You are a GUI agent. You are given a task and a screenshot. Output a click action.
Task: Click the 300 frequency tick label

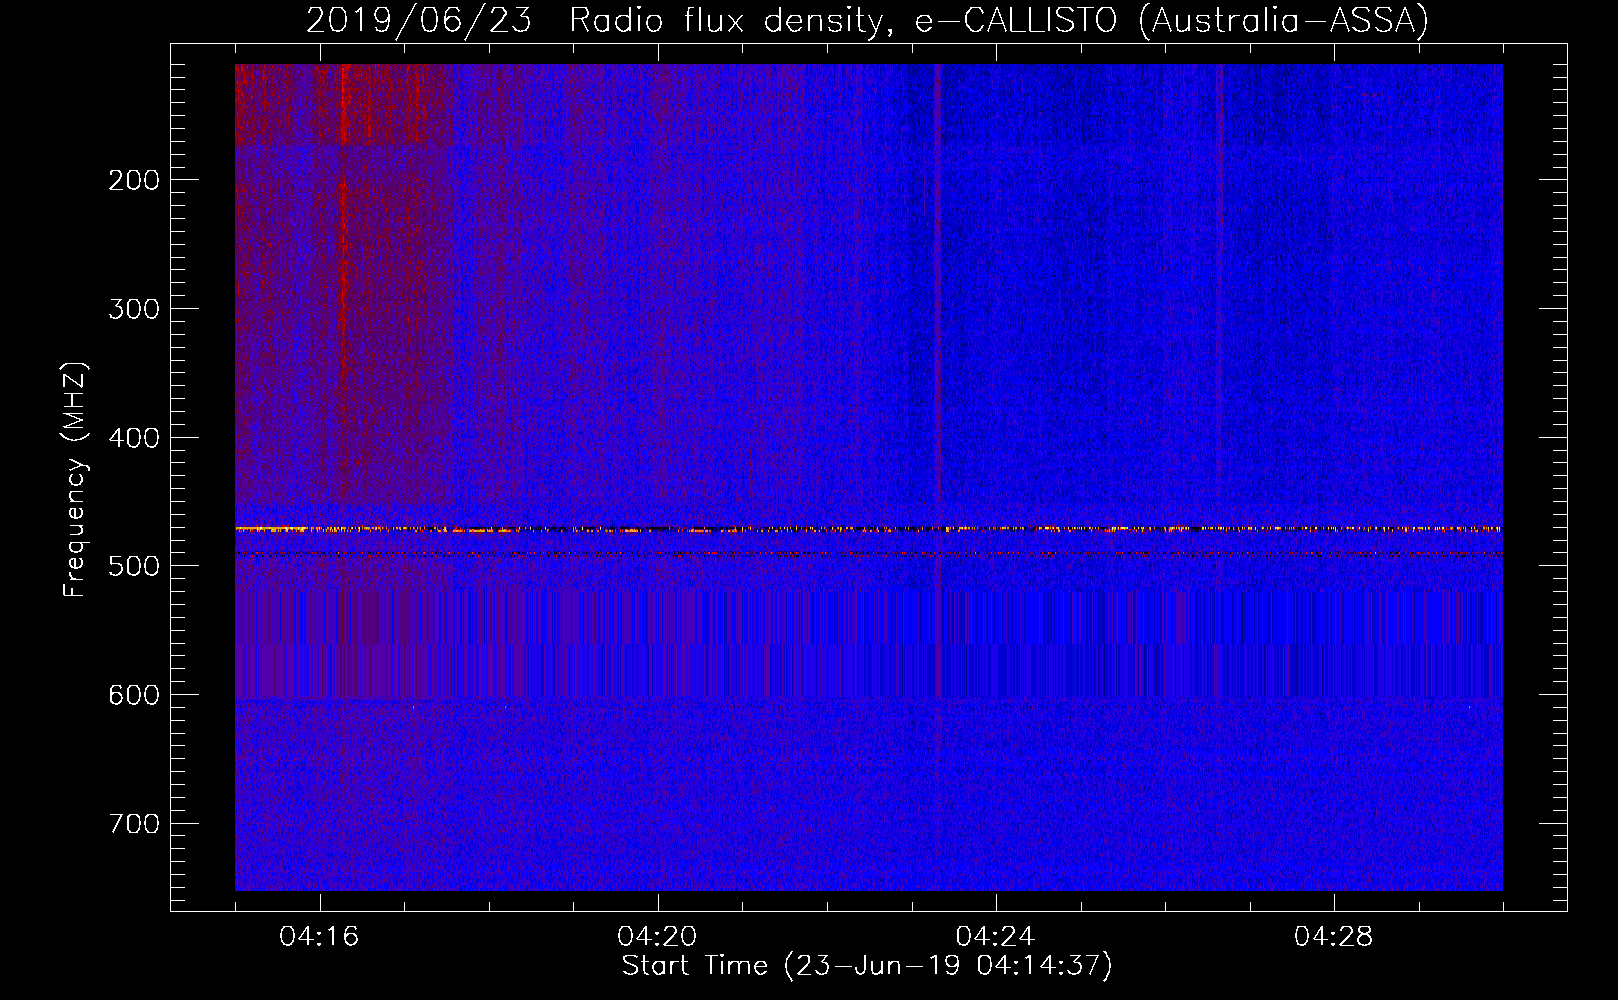pyautogui.click(x=134, y=309)
